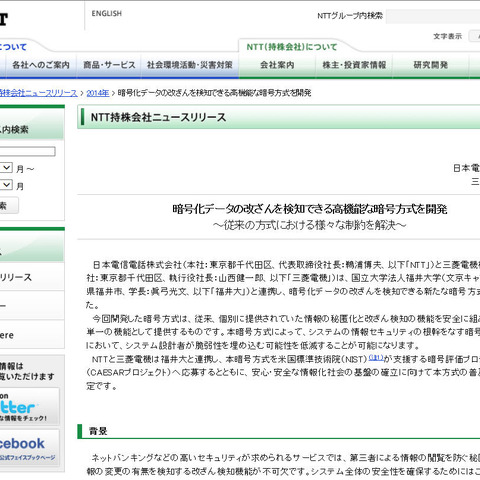Open the Twitter banner in sidebar

pos(29,406)
